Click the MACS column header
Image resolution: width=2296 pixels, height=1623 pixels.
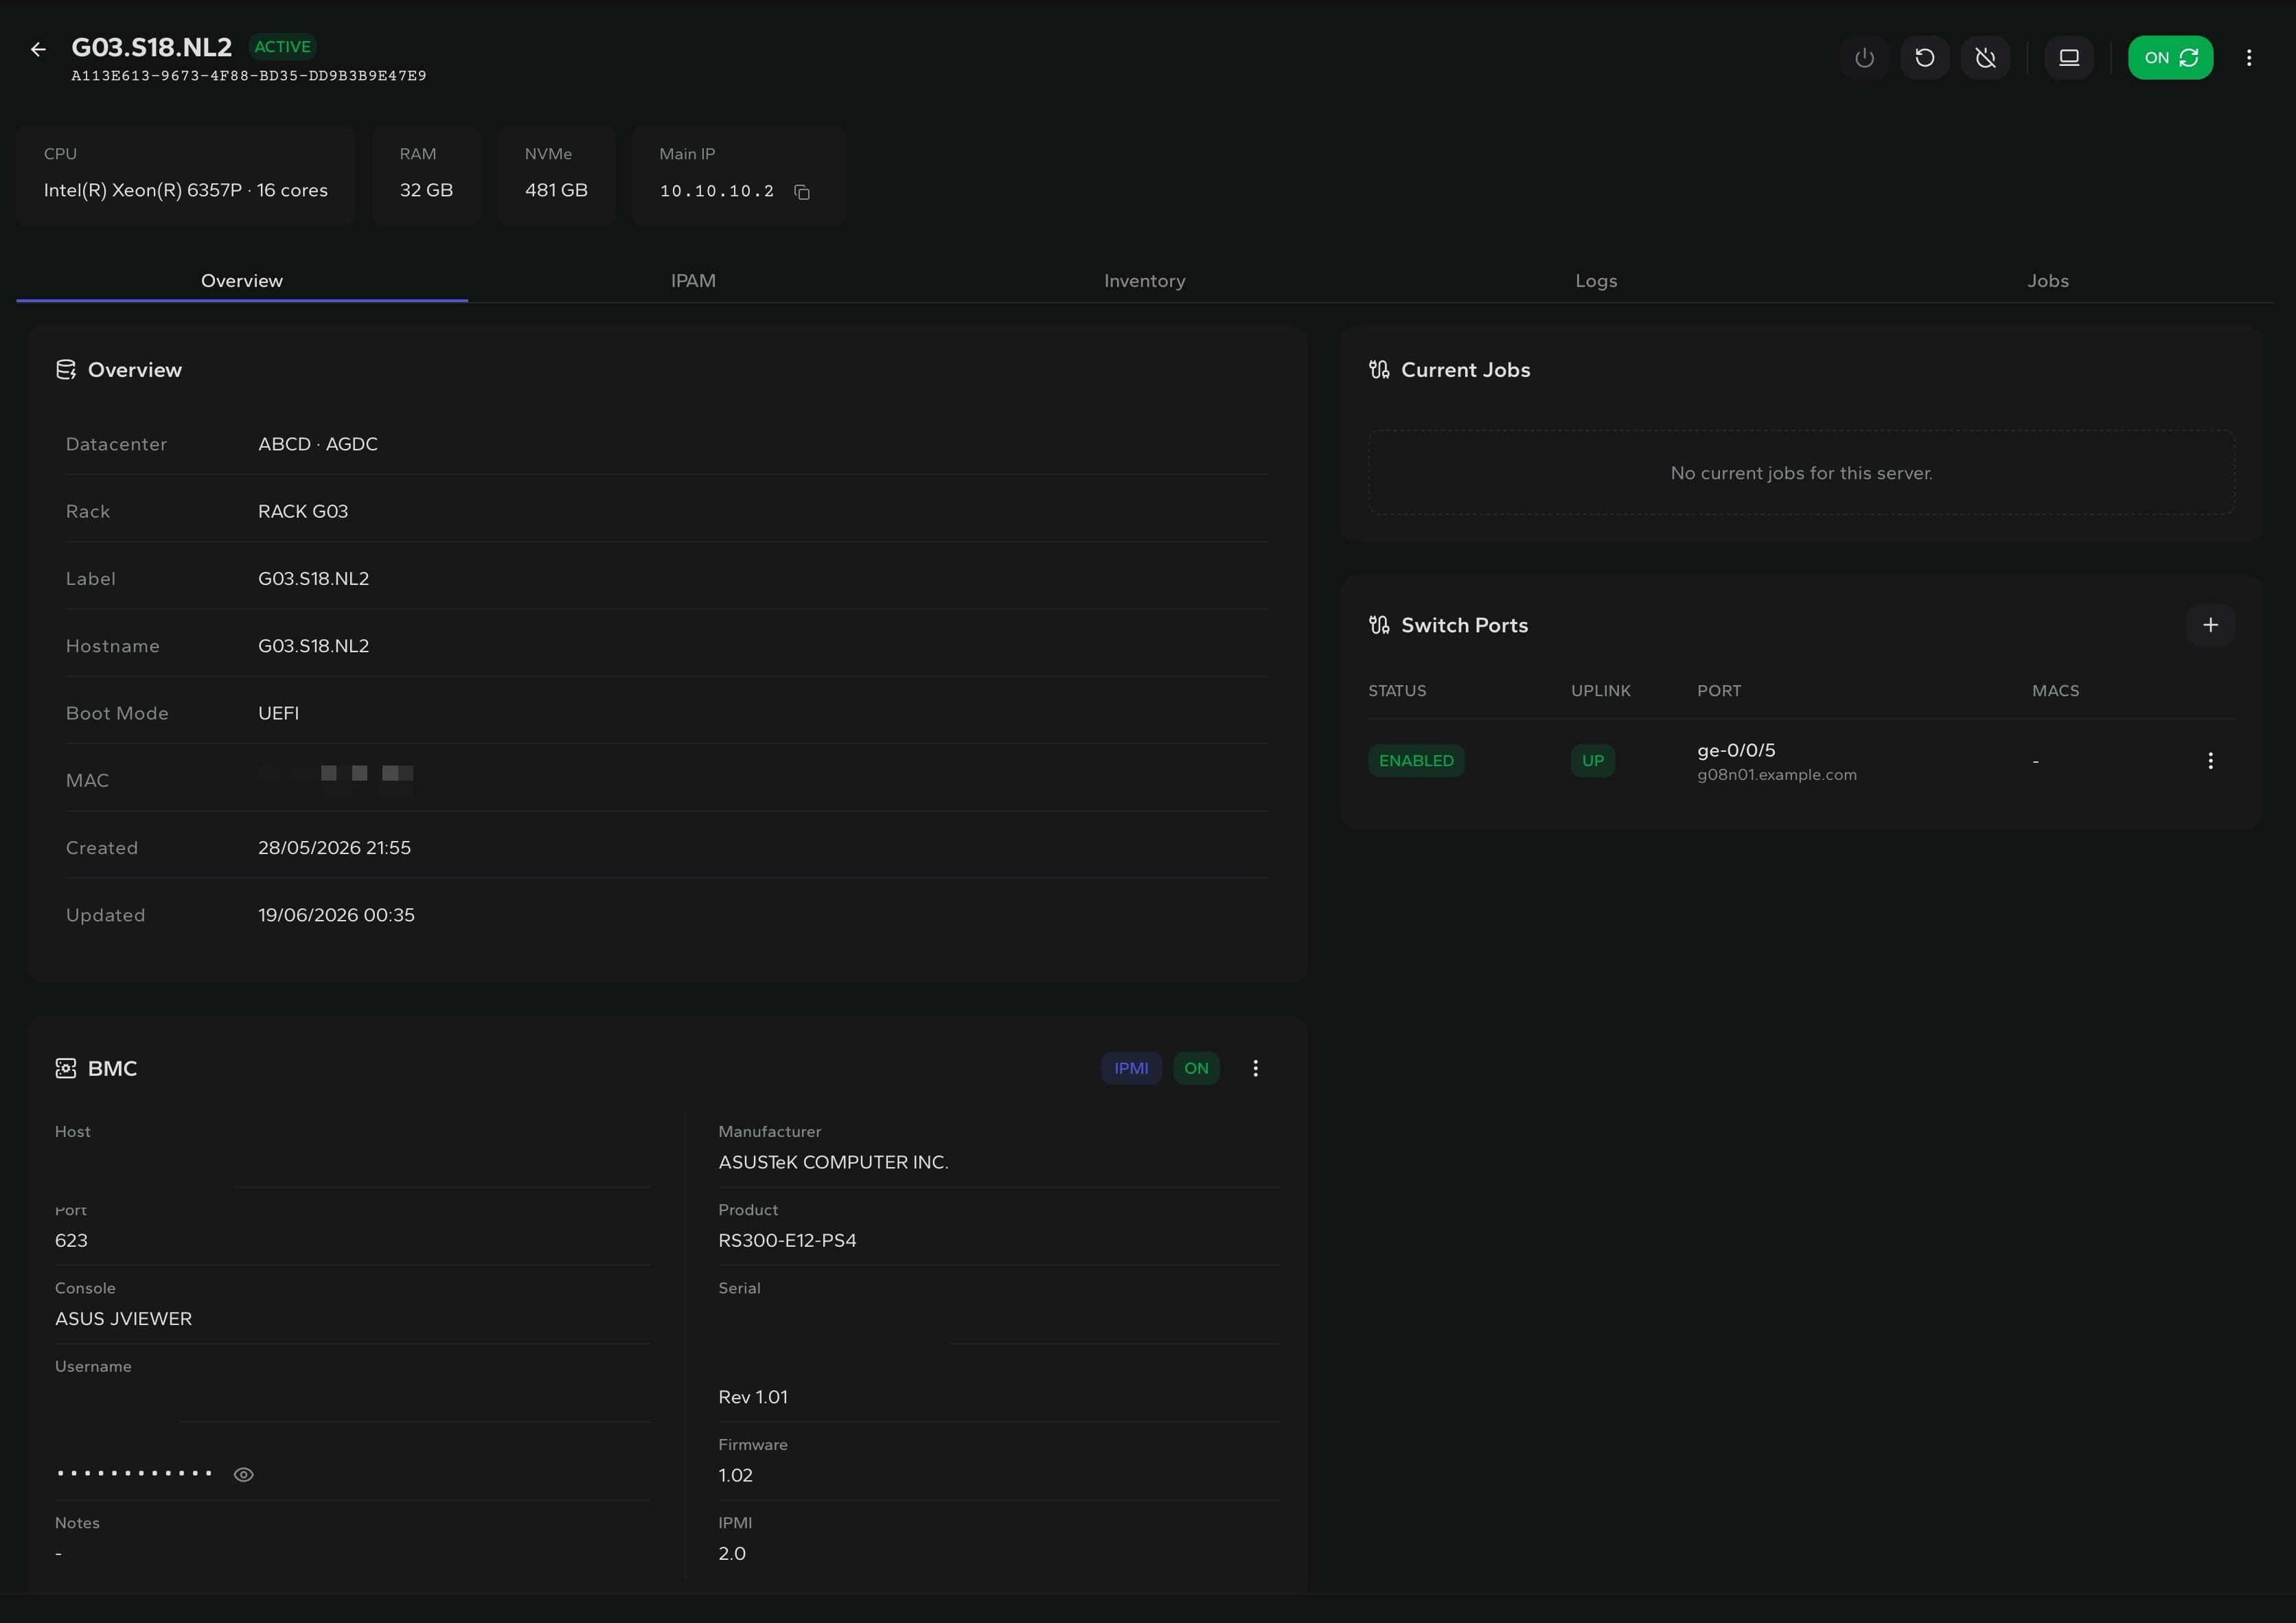pos(2055,691)
